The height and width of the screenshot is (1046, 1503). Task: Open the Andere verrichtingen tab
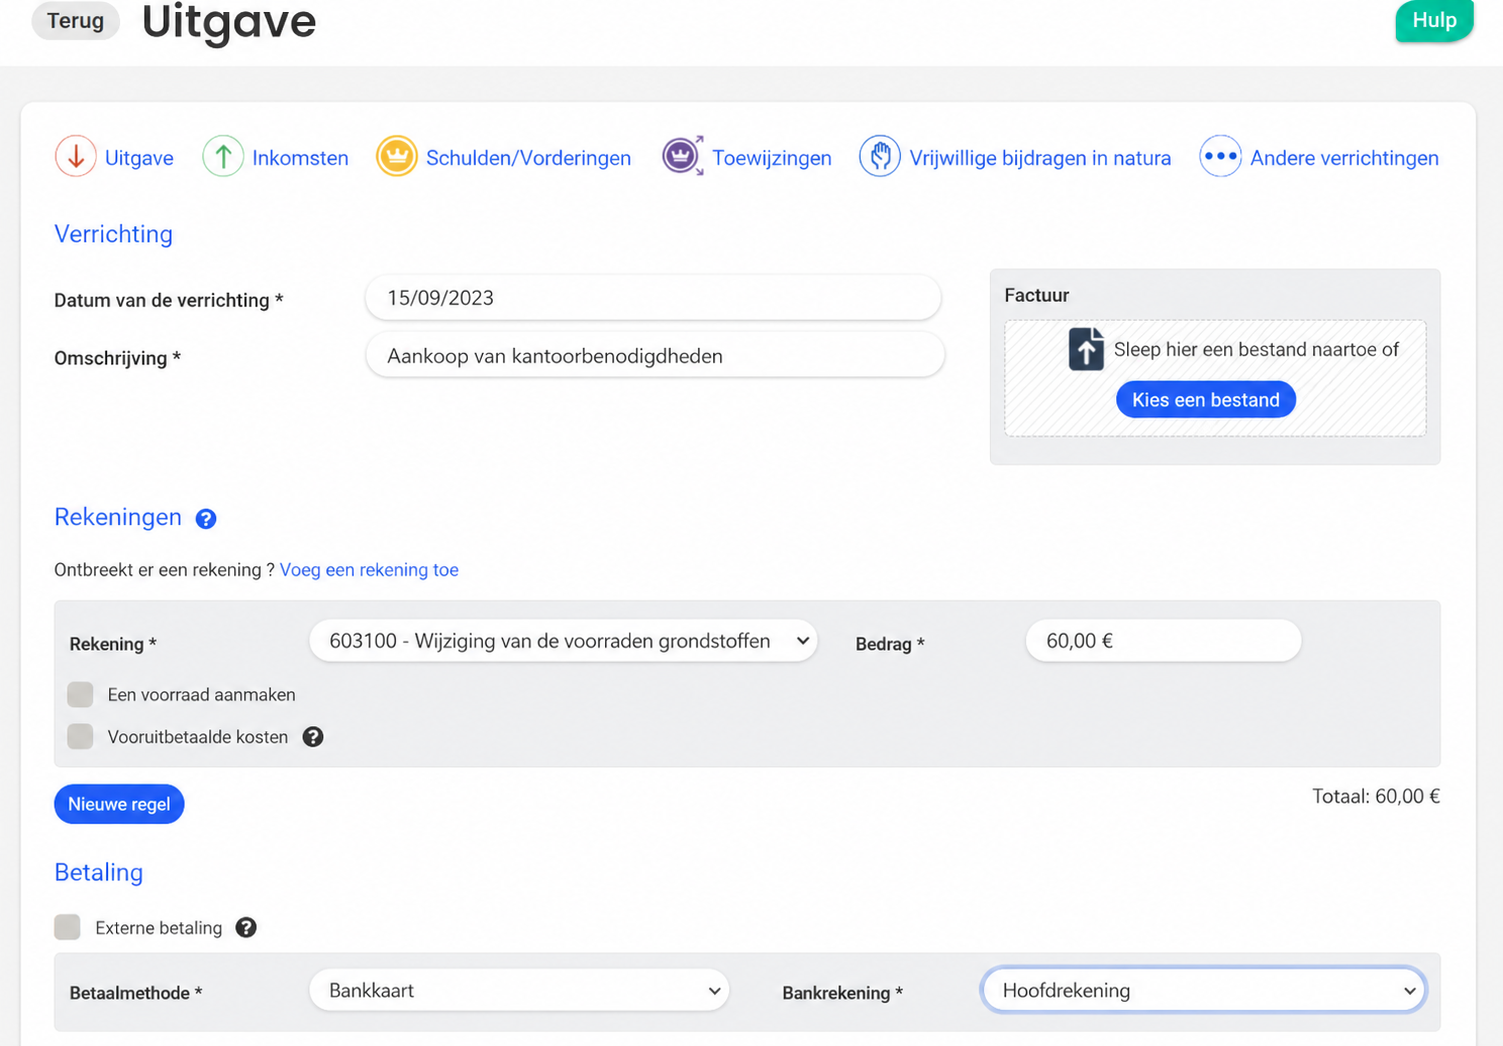pos(1344,158)
